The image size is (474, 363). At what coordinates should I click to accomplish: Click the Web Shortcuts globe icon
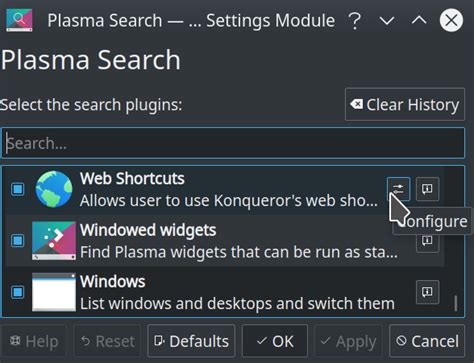pyautogui.click(x=54, y=189)
